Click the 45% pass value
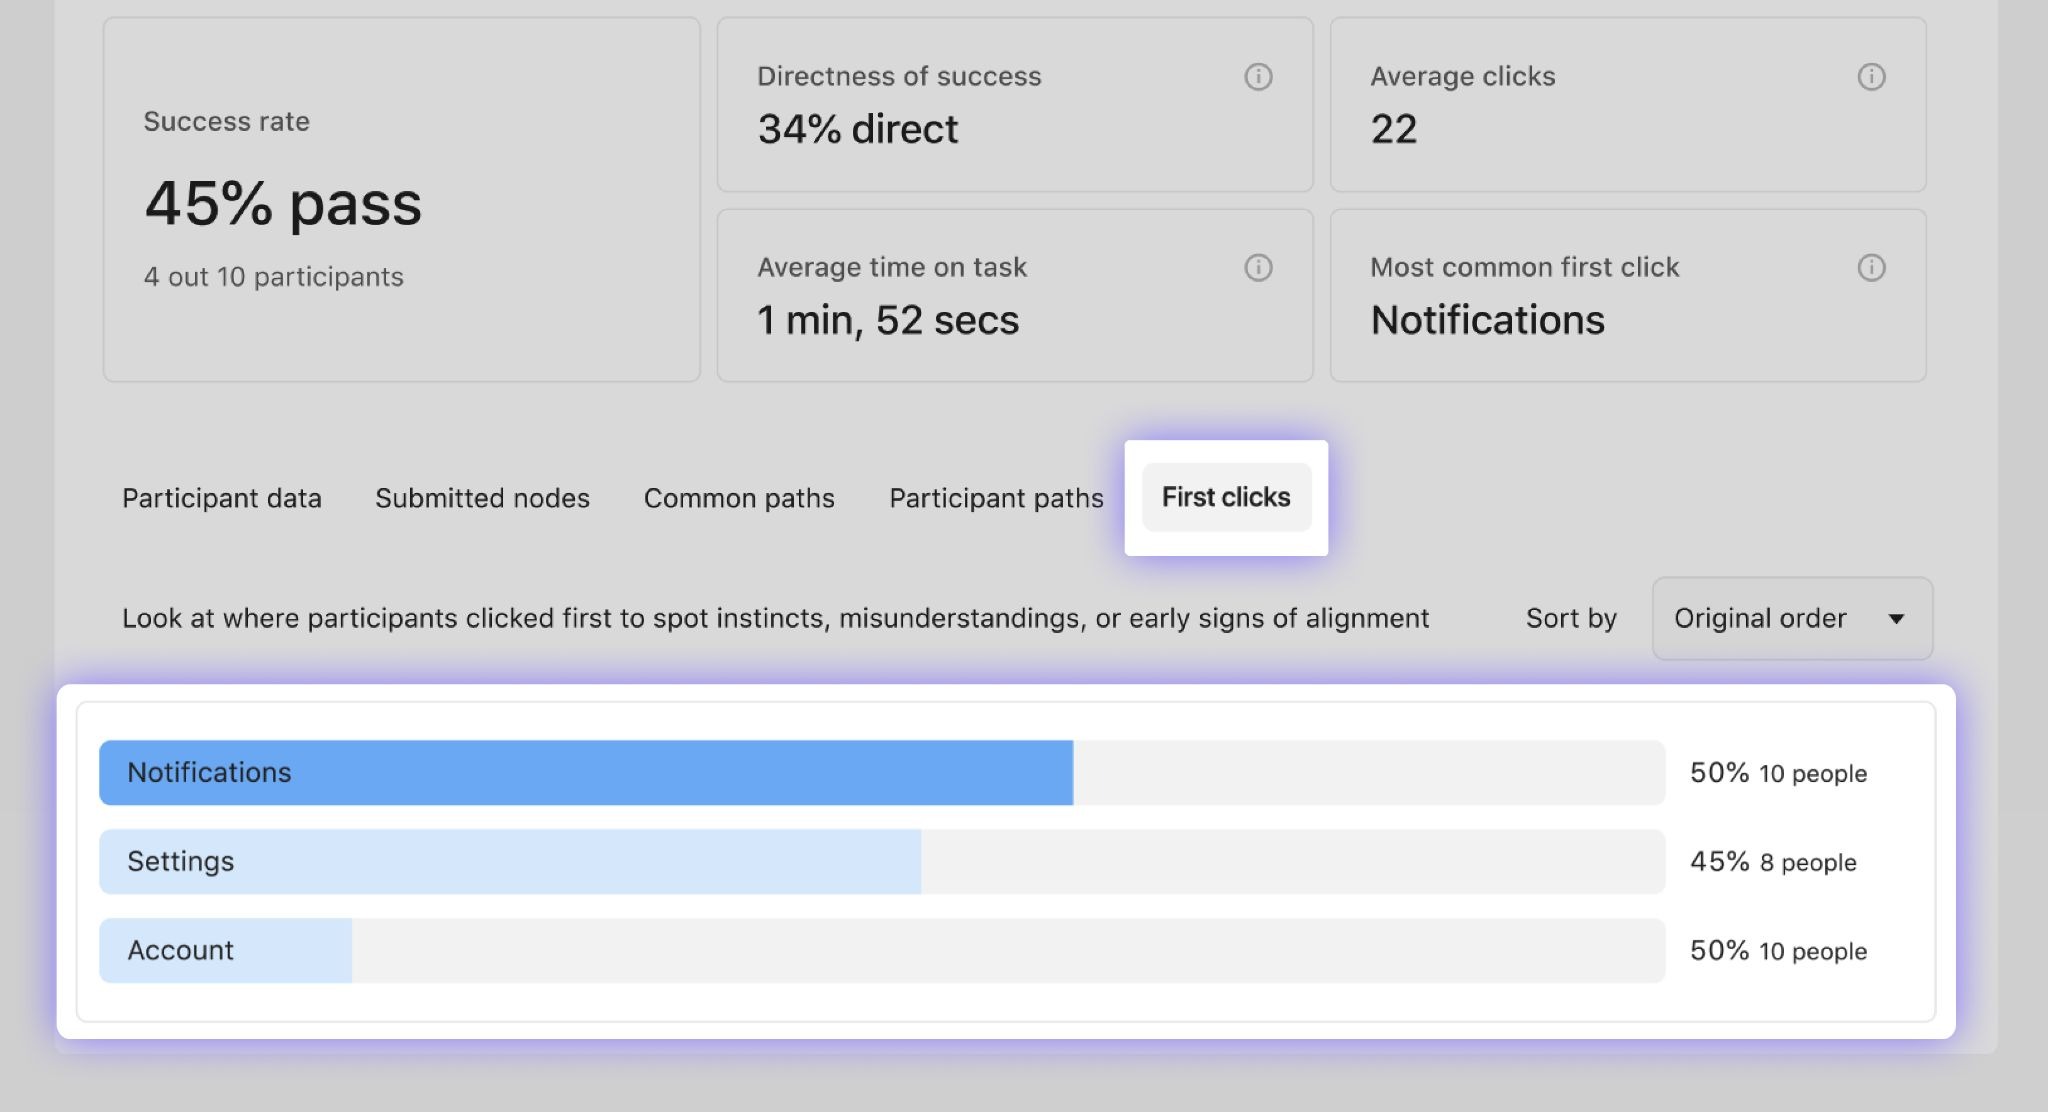 (x=283, y=204)
